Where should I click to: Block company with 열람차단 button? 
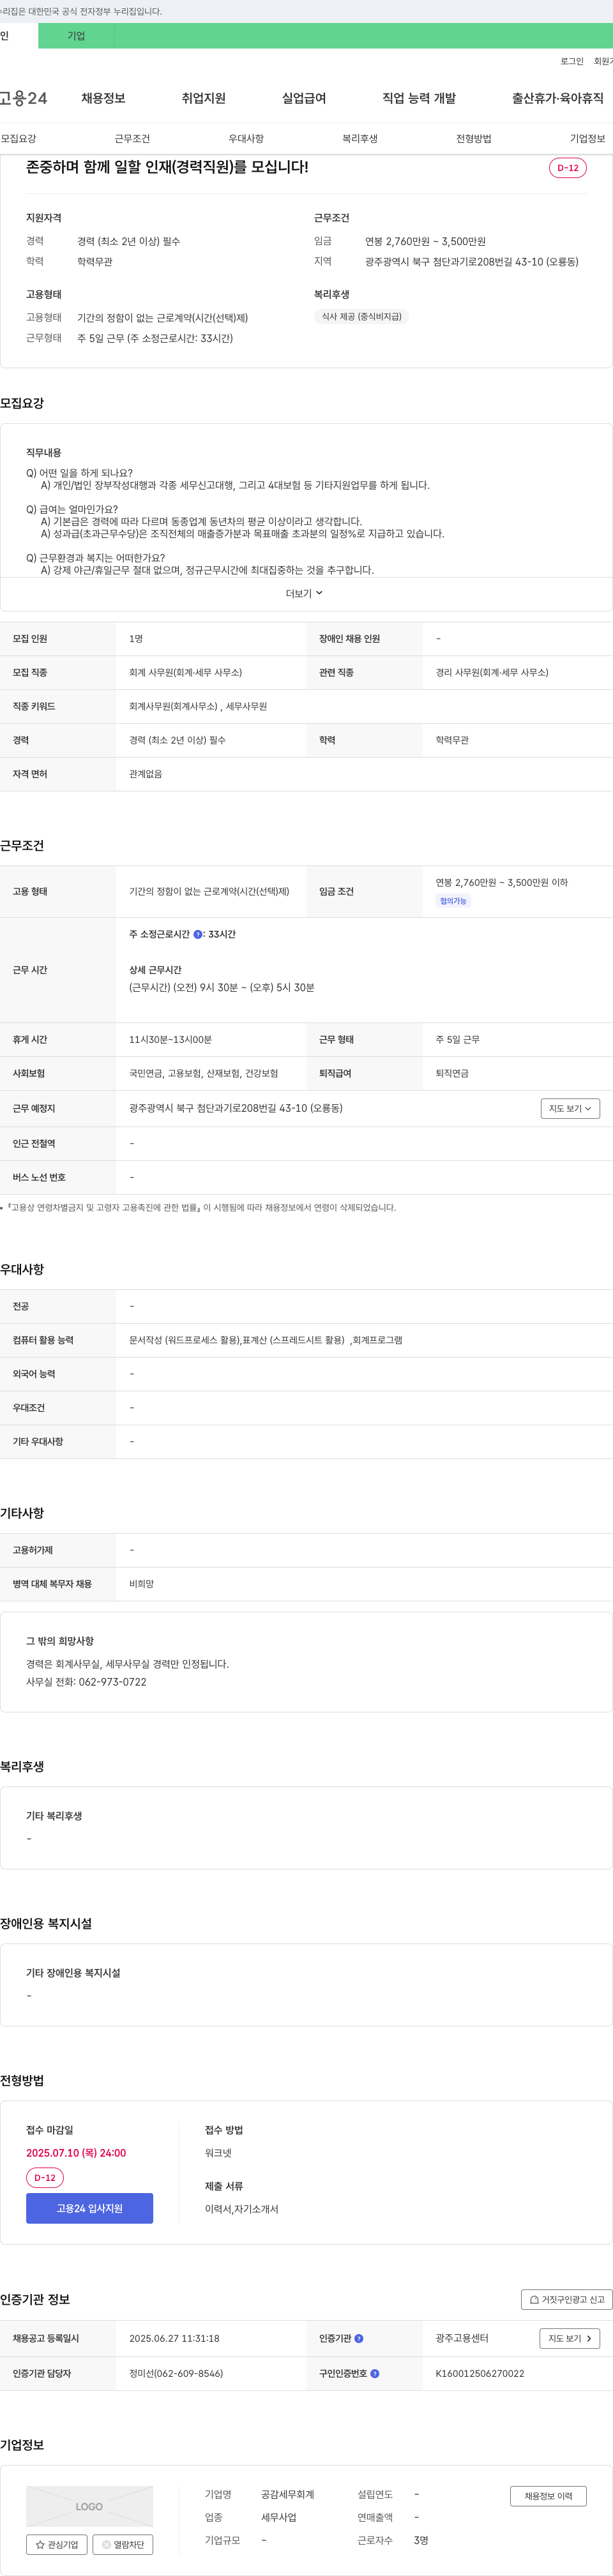[123, 2544]
